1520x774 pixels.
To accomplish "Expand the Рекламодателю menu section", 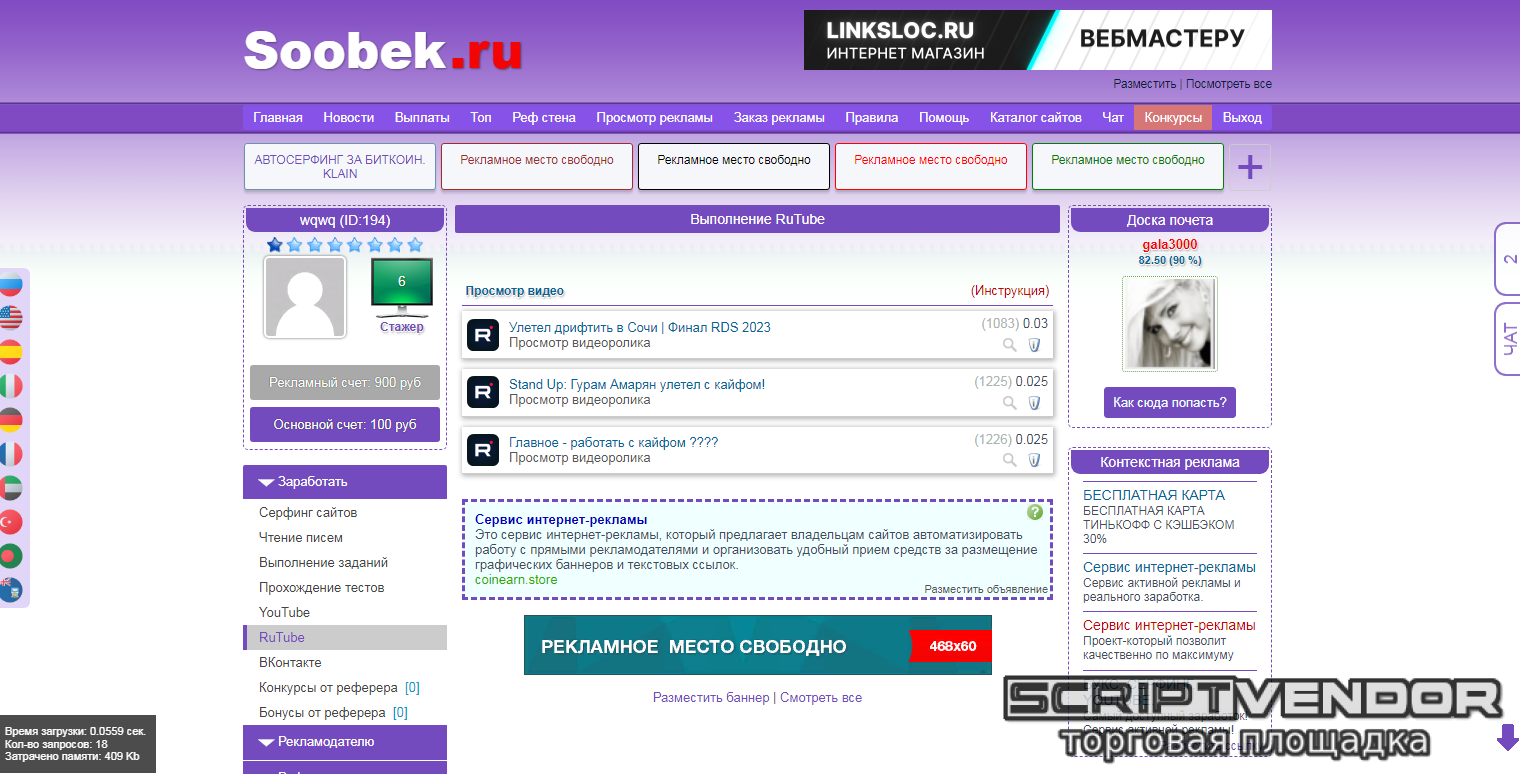I will pos(345,742).
